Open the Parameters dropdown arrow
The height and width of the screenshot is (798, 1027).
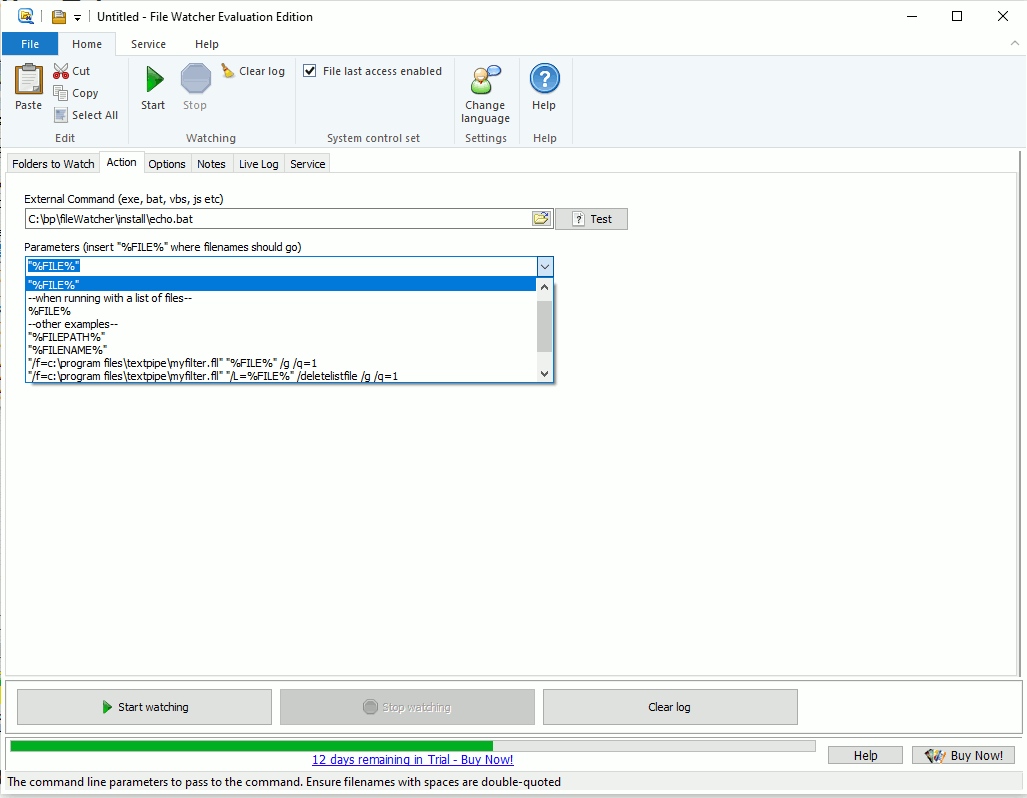[x=544, y=266]
